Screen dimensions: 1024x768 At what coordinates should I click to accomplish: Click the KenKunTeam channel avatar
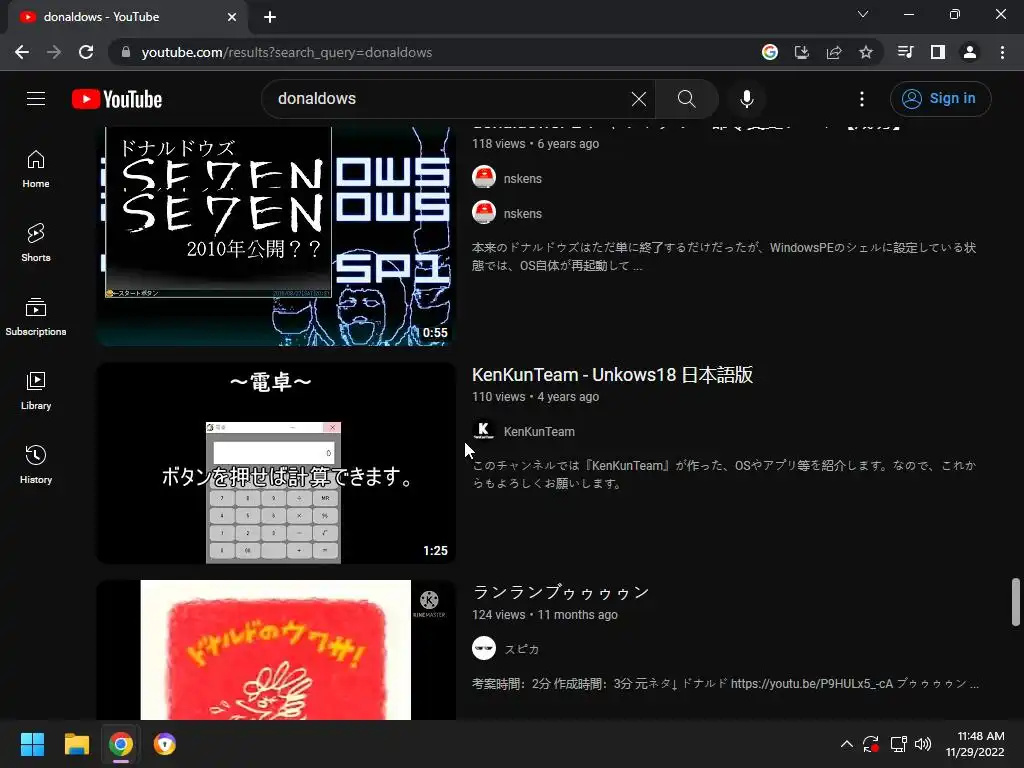[484, 431]
